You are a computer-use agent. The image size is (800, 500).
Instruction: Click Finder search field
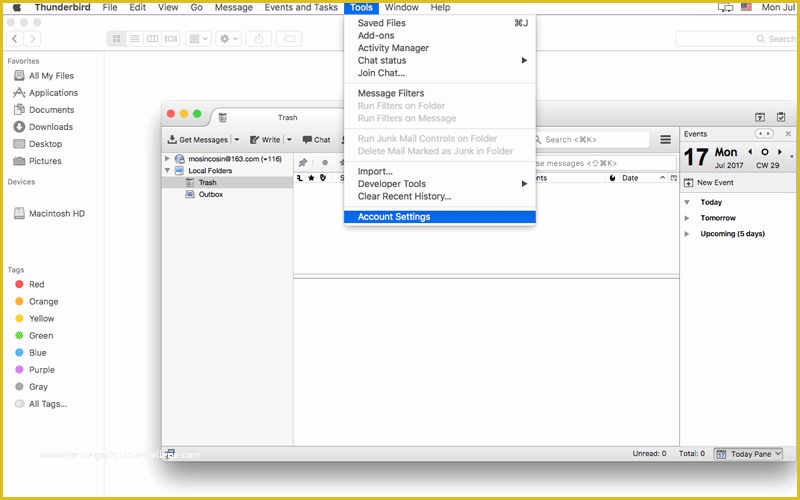(x=737, y=39)
